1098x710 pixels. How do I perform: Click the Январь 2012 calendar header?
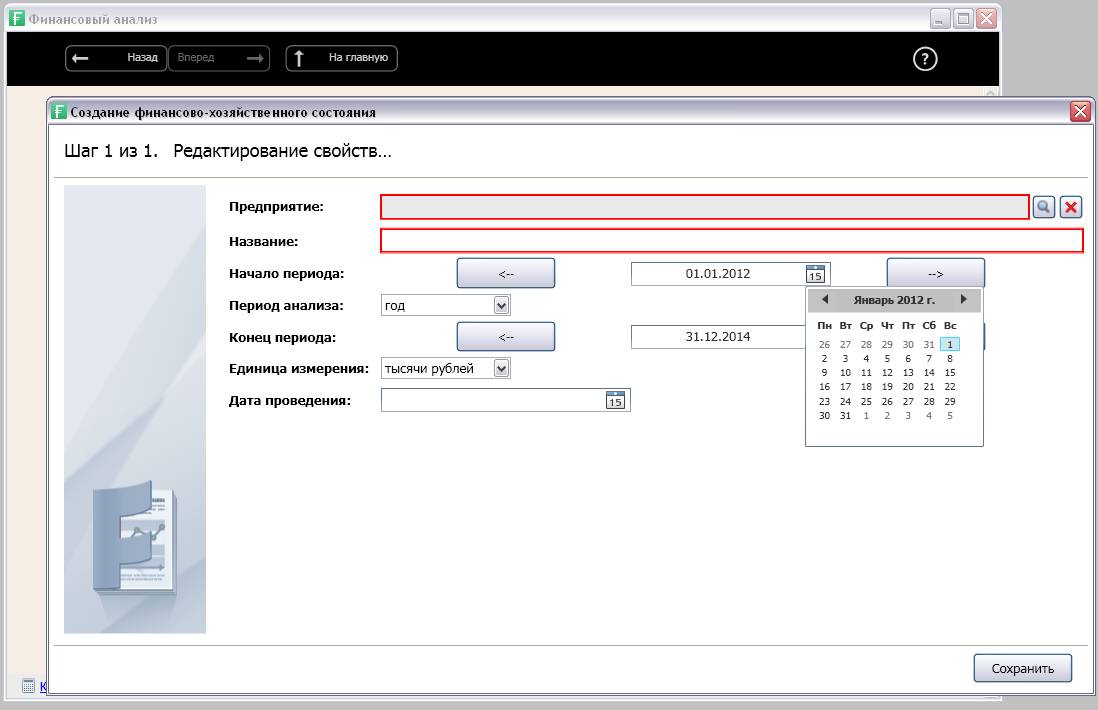pos(894,300)
